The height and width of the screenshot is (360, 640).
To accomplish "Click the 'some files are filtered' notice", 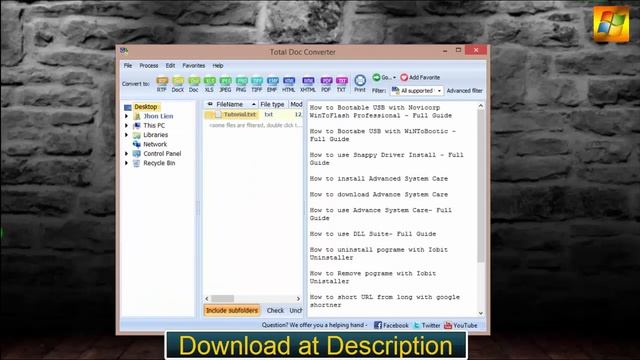I will (x=256, y=125).
